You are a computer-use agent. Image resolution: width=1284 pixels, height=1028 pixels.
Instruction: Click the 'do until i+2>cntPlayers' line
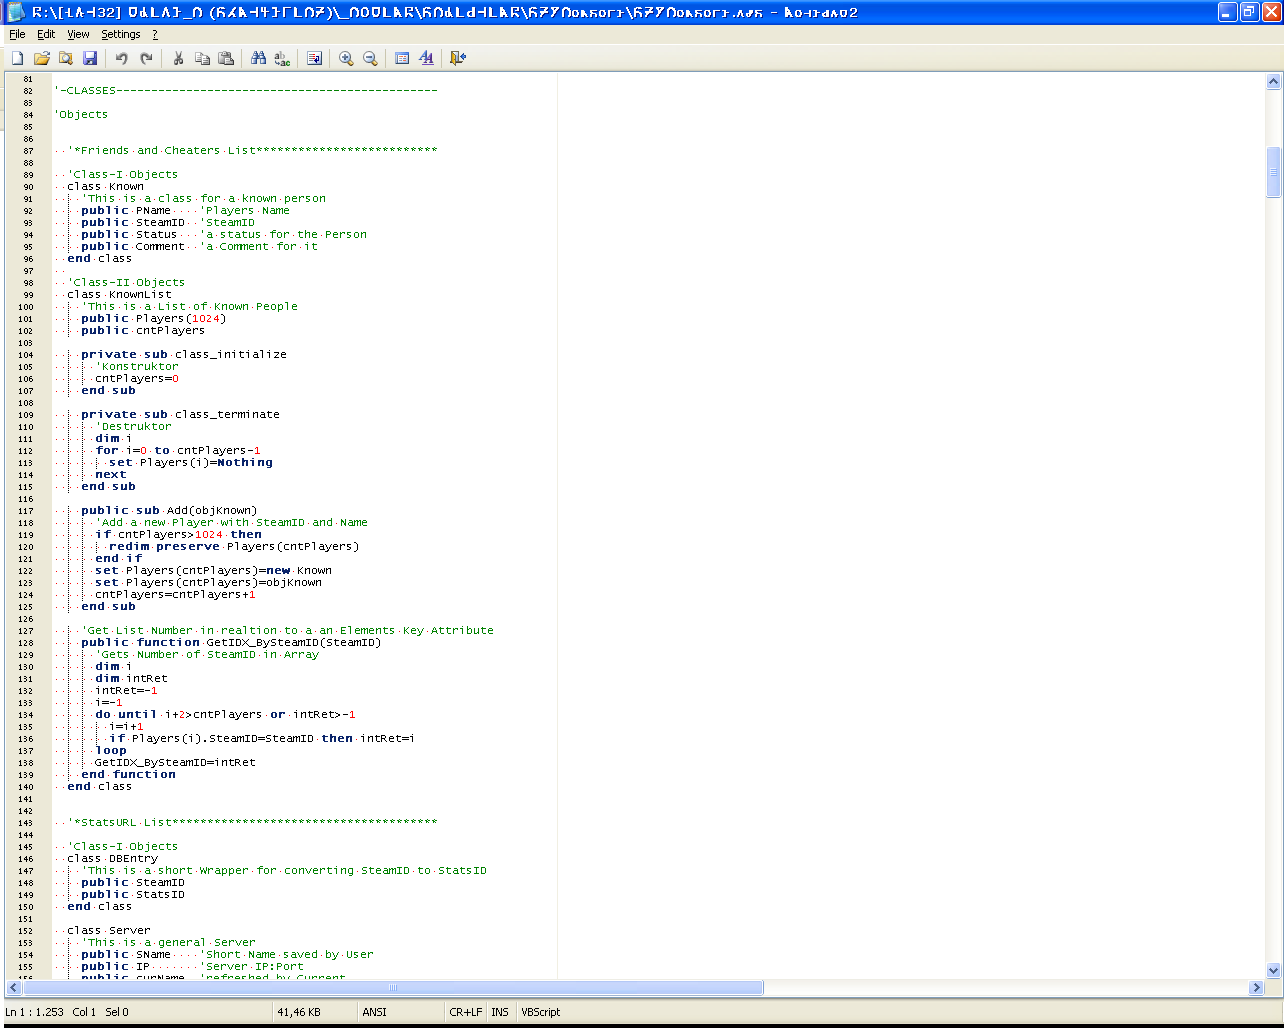(225, 714)
